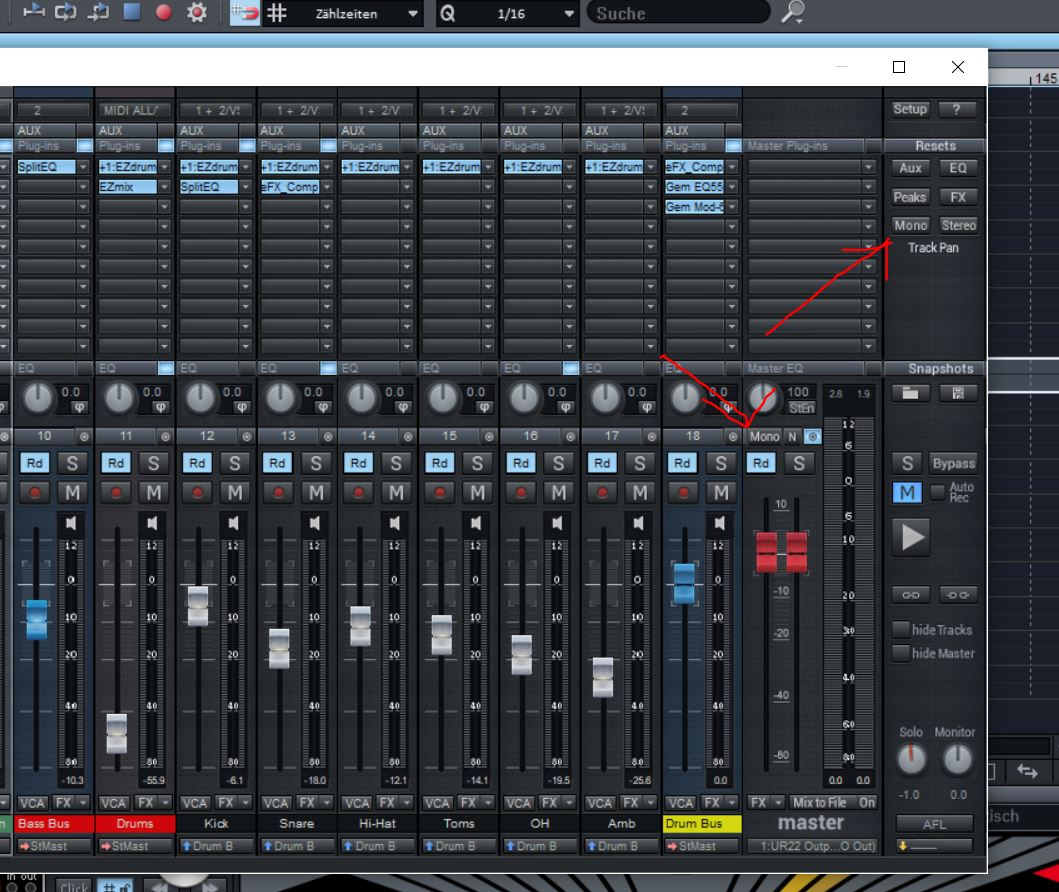Click the StMast output routing on Drum Bus
Viewport: 1059px width, 892px height.
point(702,845)
